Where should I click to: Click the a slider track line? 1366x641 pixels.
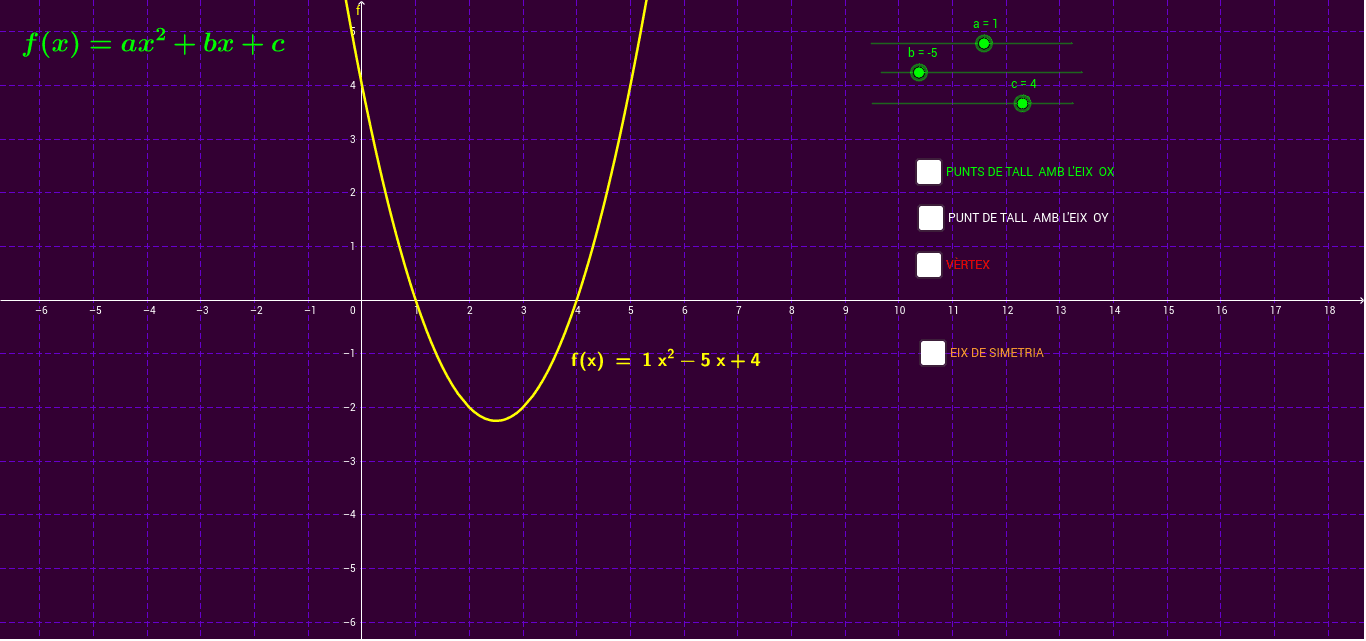point(971,43)
